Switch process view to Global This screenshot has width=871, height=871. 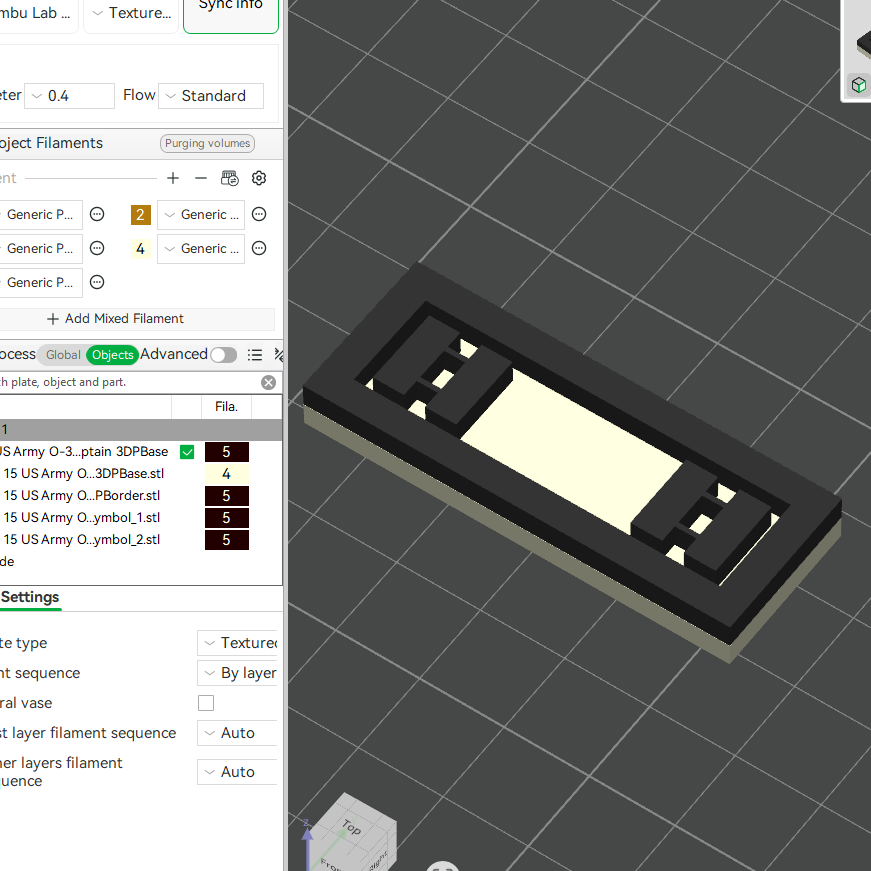[63, 355]
